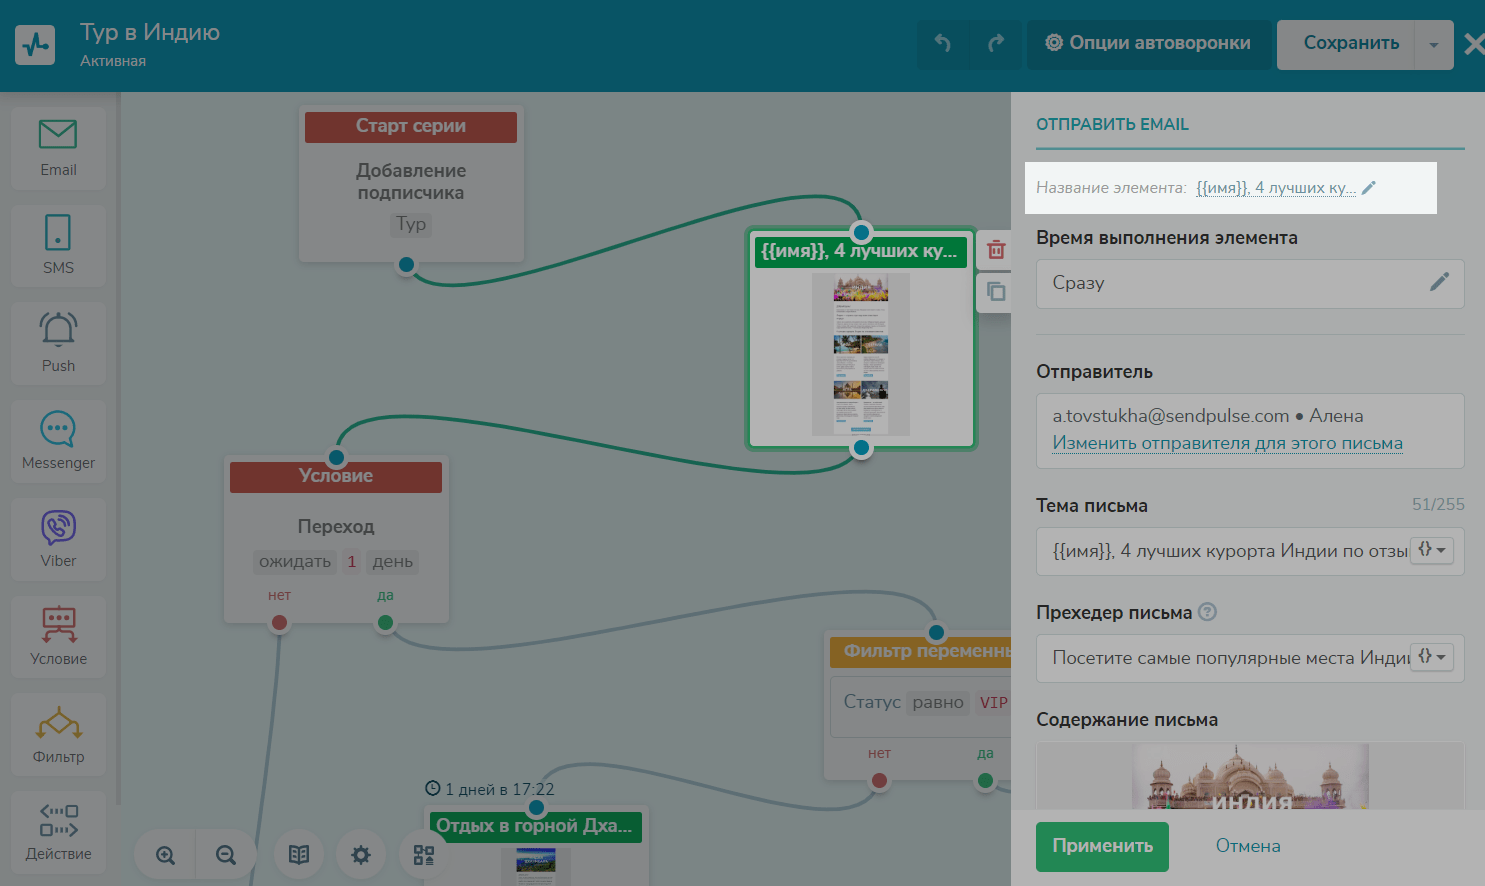This screenshot has width=1485, height=886.
Task: Click the 1 дней в 17:22 delay label
Action: click(x=490, y=789)
